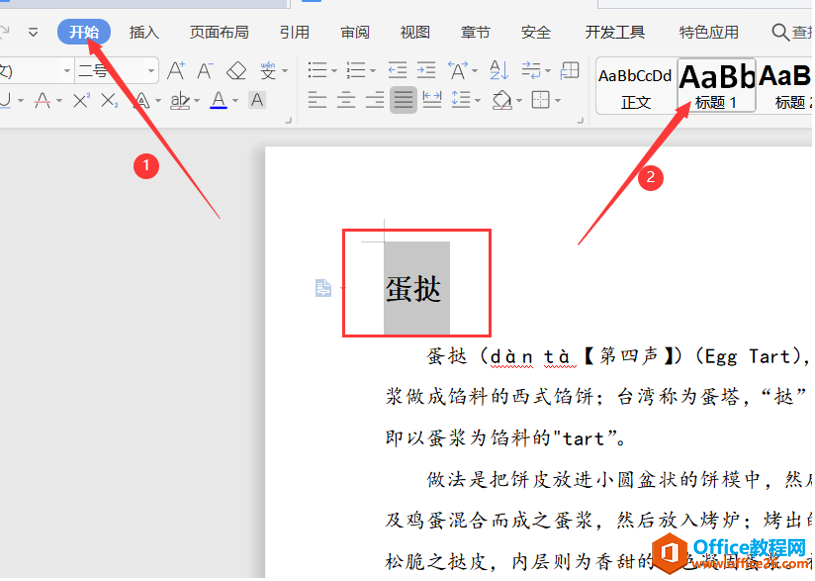The width and height of the screenshot is (815, 581).
Task: Open the Shading color dropdown arrow
Action: click(x=519, y=100)
